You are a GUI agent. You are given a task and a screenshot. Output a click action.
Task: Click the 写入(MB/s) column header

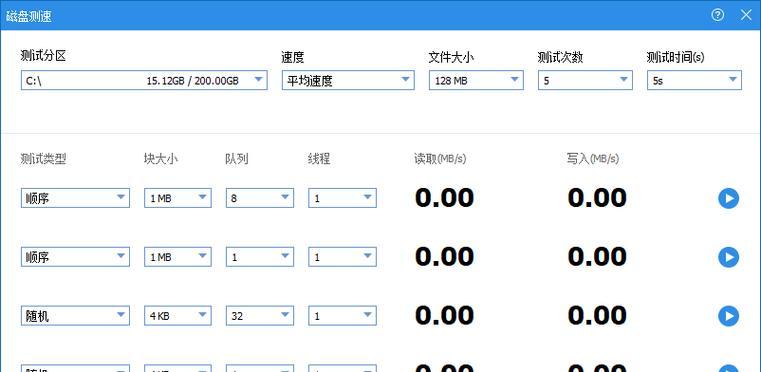[x=593, y=159]
